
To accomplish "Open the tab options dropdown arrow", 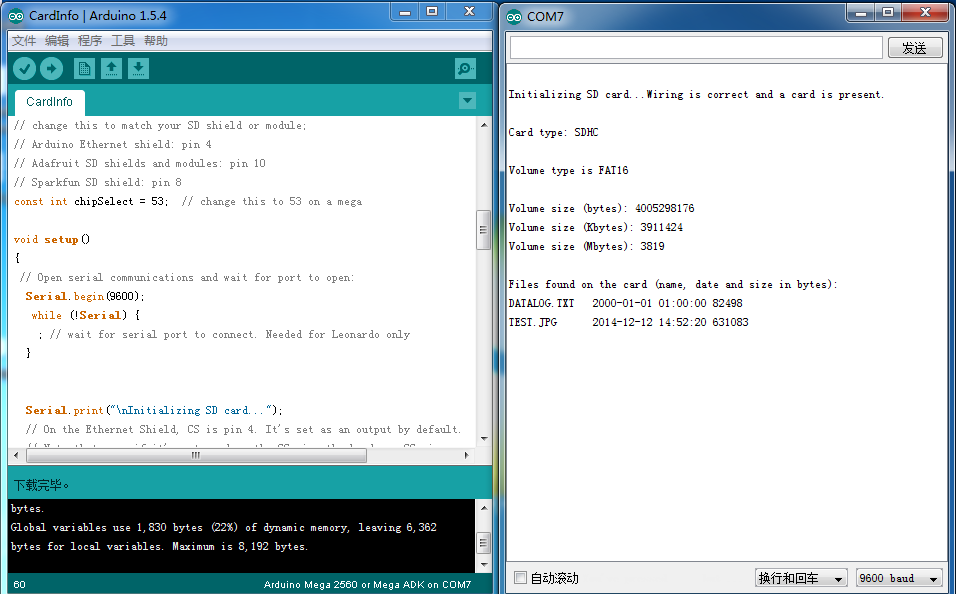I will [467, 101].
